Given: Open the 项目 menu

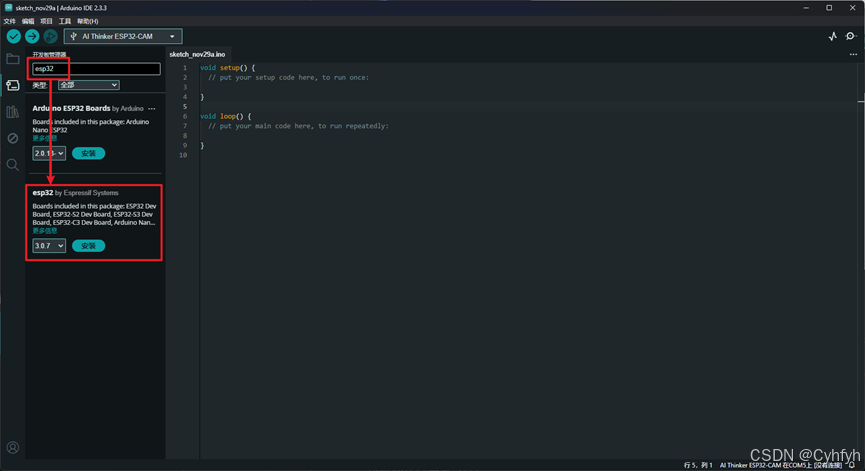Looking at the screenshot, I should point(46,21).
